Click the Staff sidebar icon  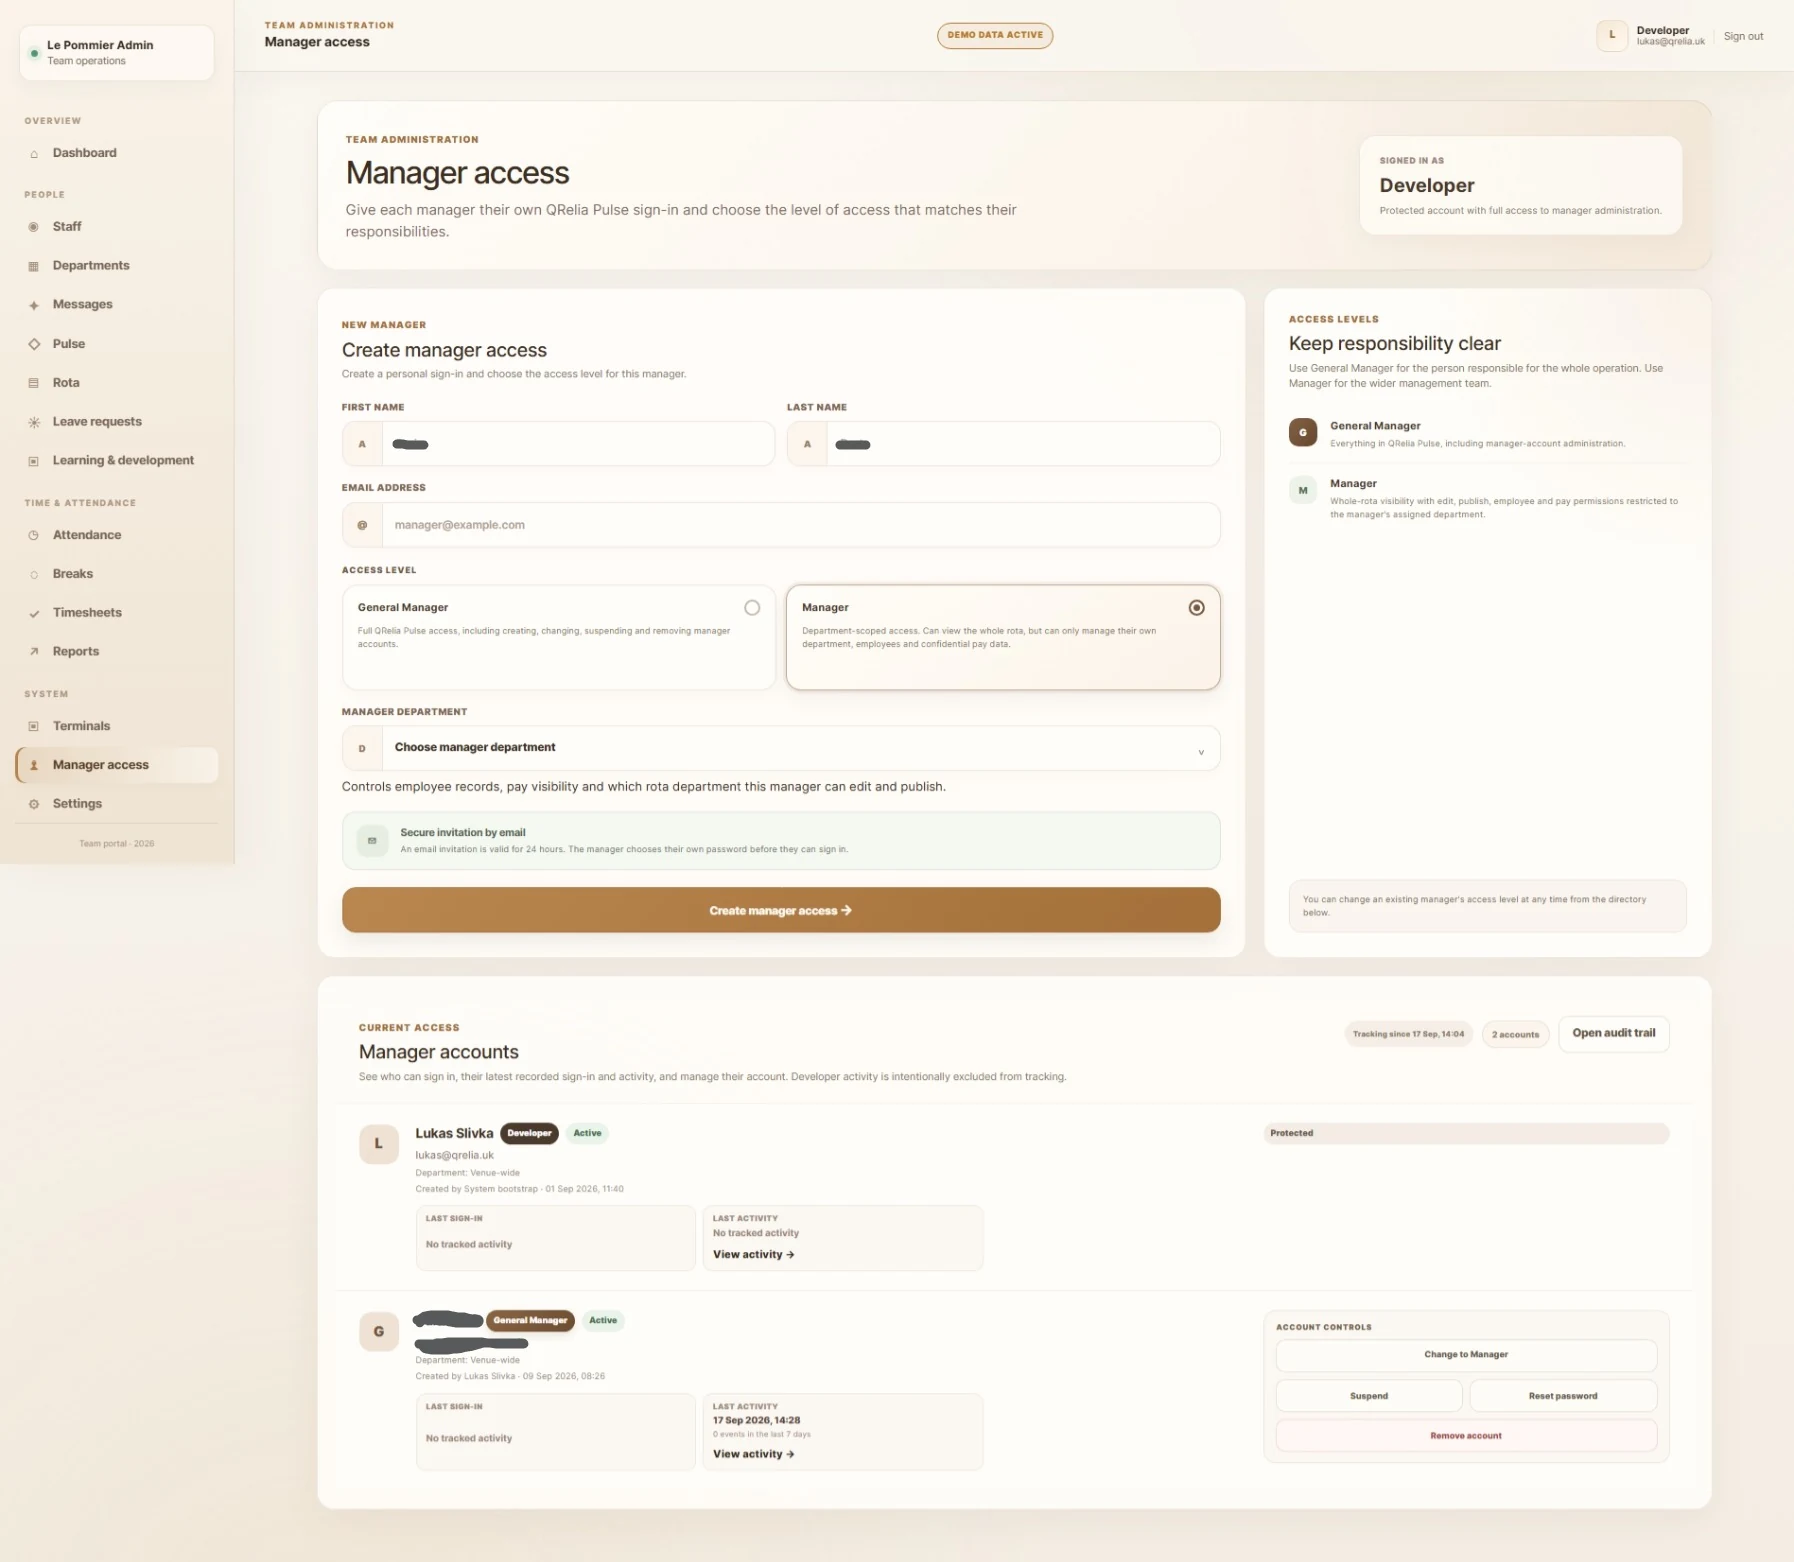point(34,227)
